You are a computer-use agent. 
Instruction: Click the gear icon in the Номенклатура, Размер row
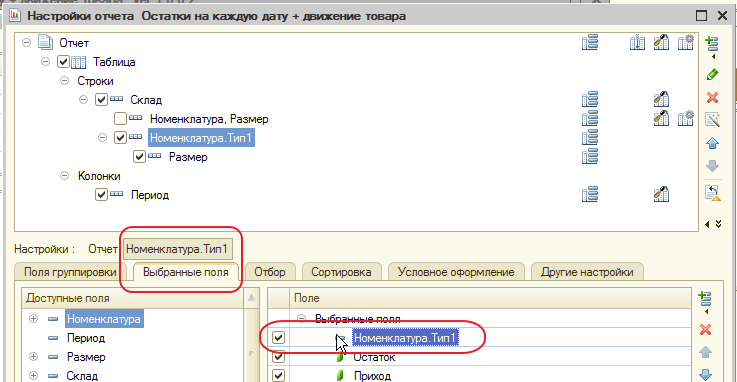pos(686,118)
